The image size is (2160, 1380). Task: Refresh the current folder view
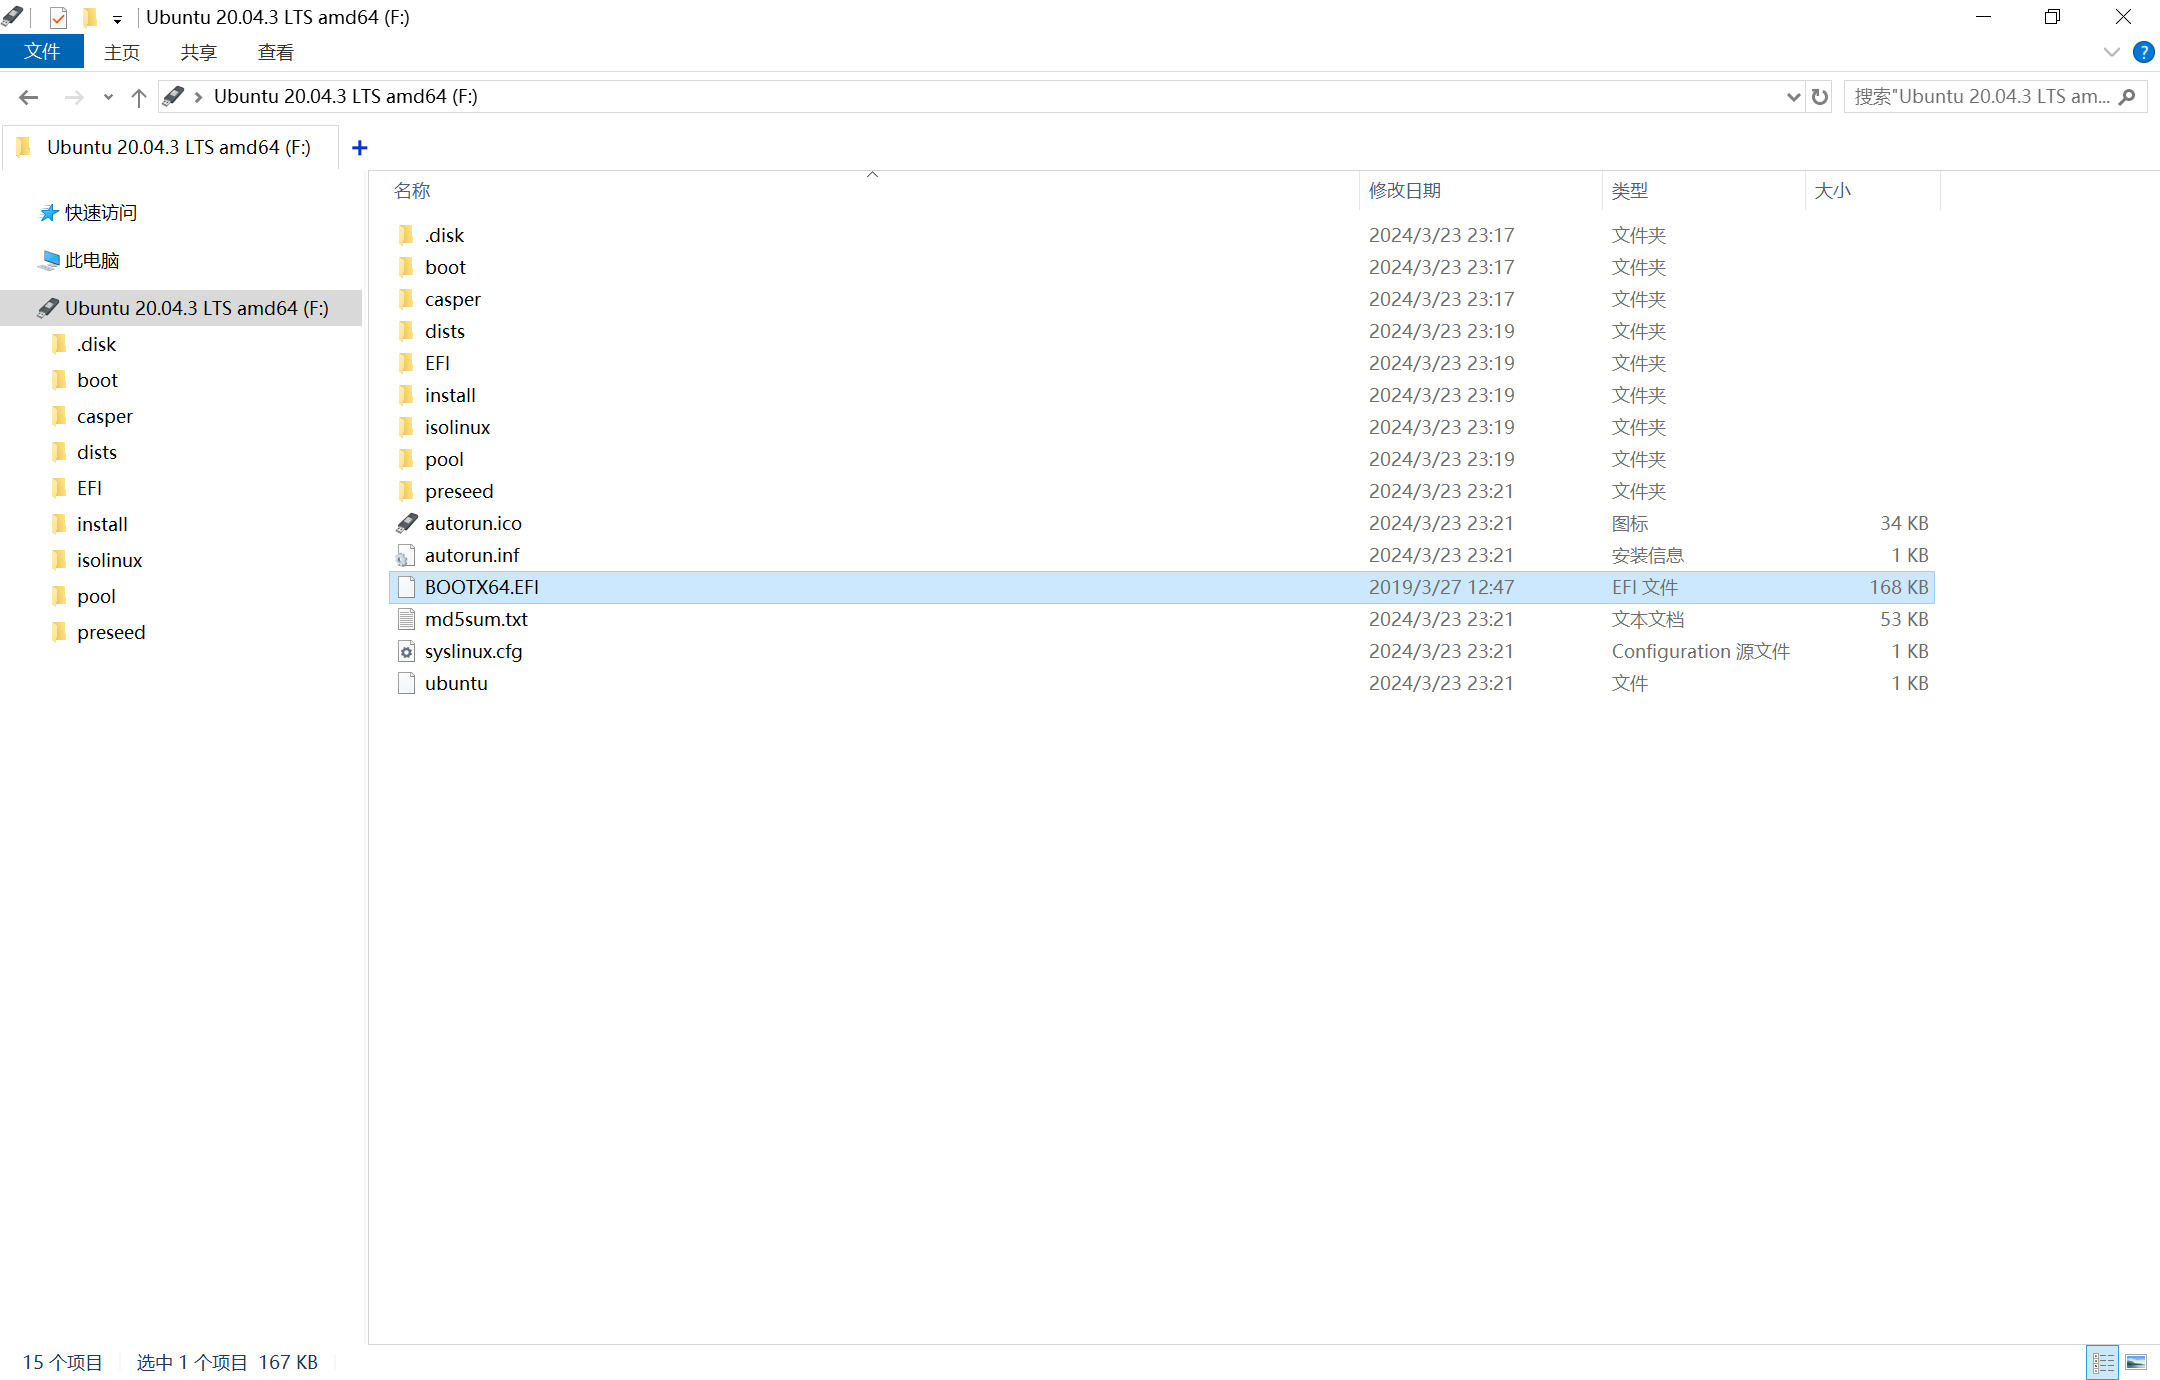tap(1820, 97)
